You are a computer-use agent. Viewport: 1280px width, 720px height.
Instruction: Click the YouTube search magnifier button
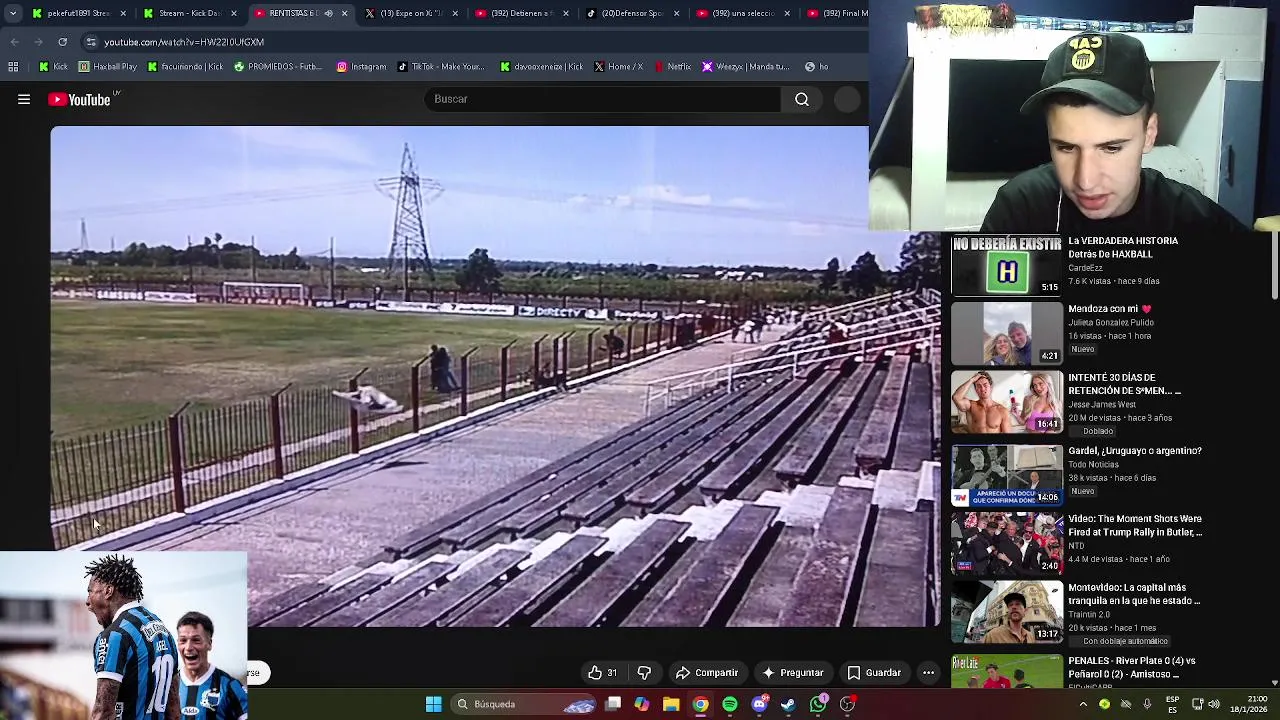point(802,99)
